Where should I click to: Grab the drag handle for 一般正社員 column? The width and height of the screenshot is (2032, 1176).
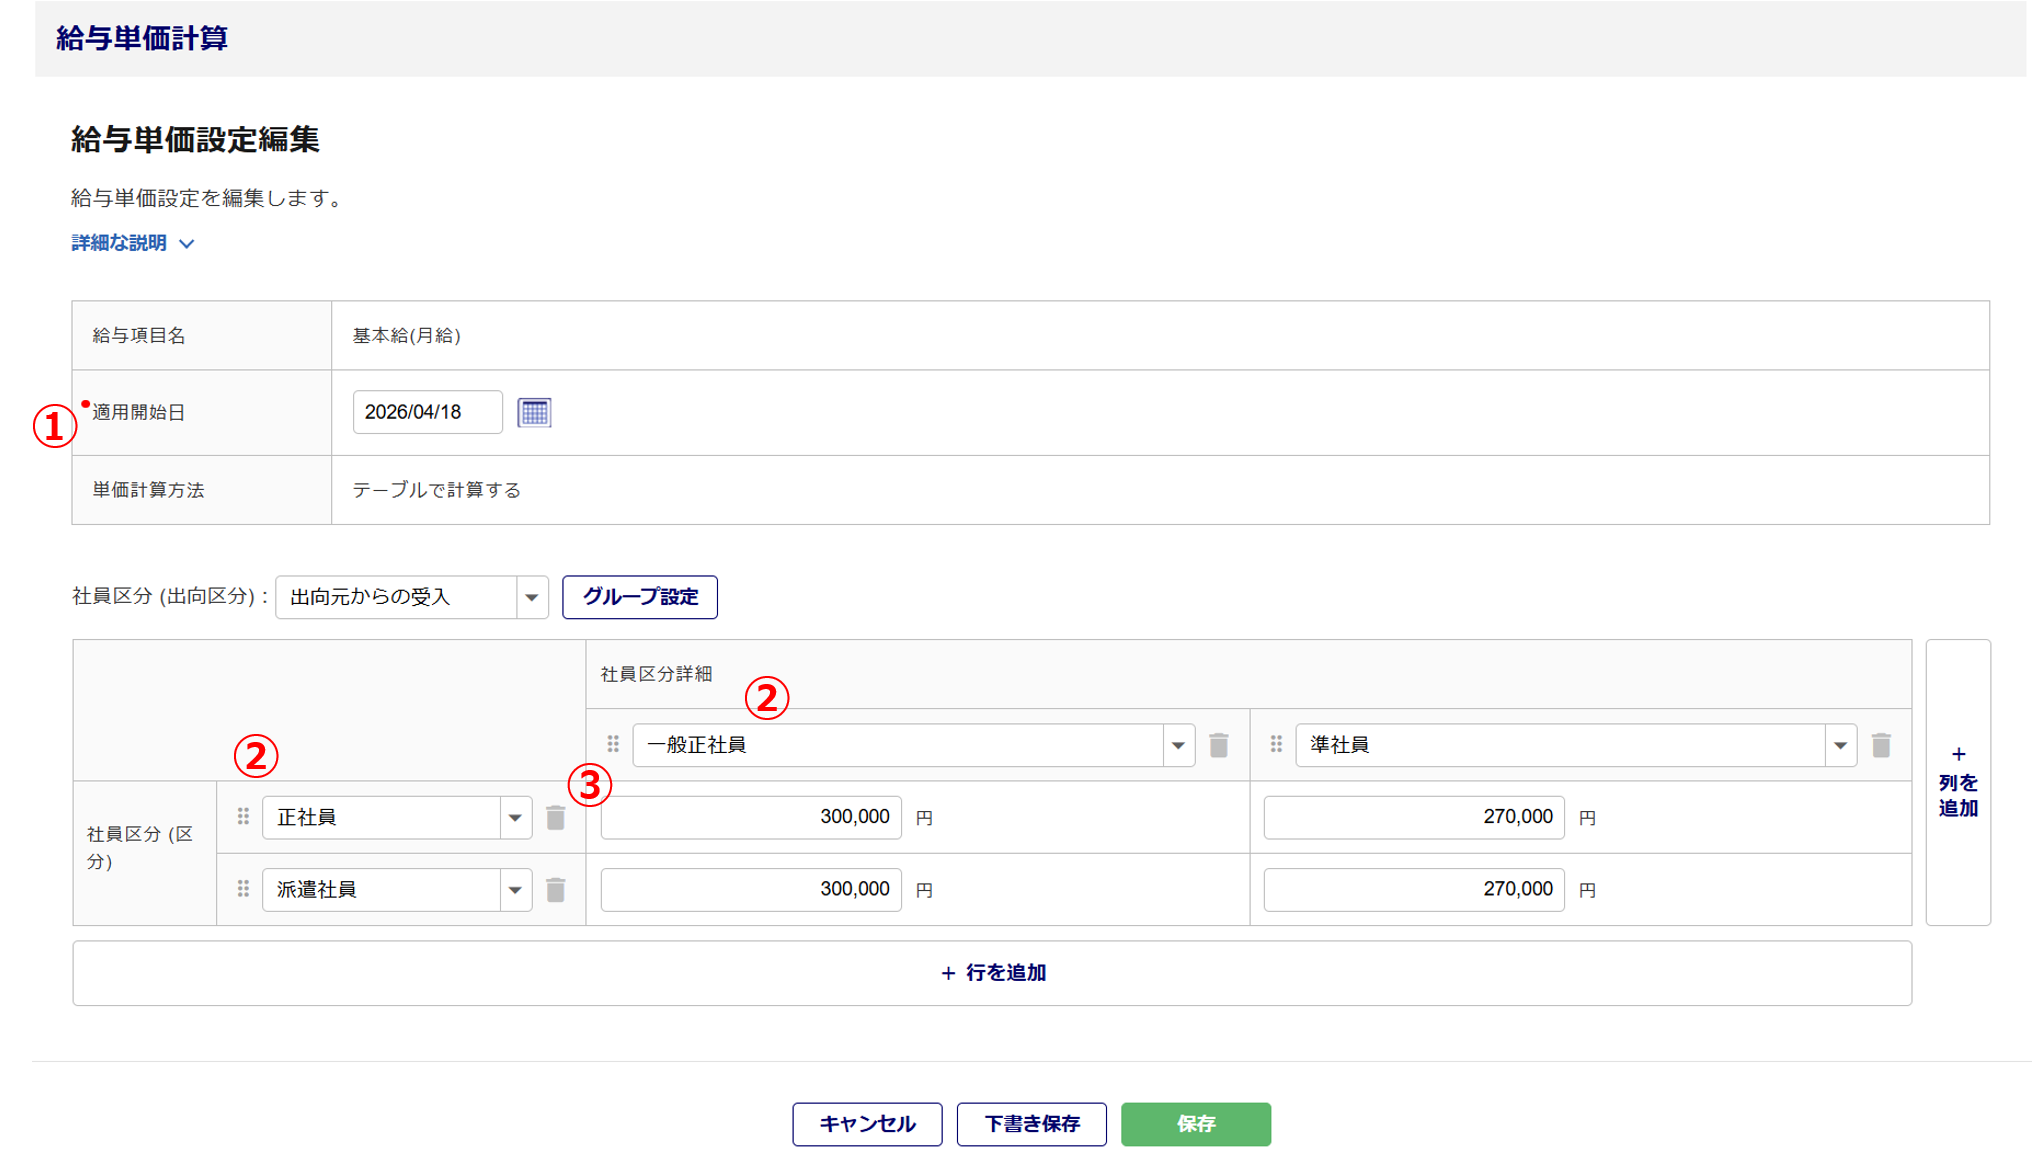click(x=613, y=744)
